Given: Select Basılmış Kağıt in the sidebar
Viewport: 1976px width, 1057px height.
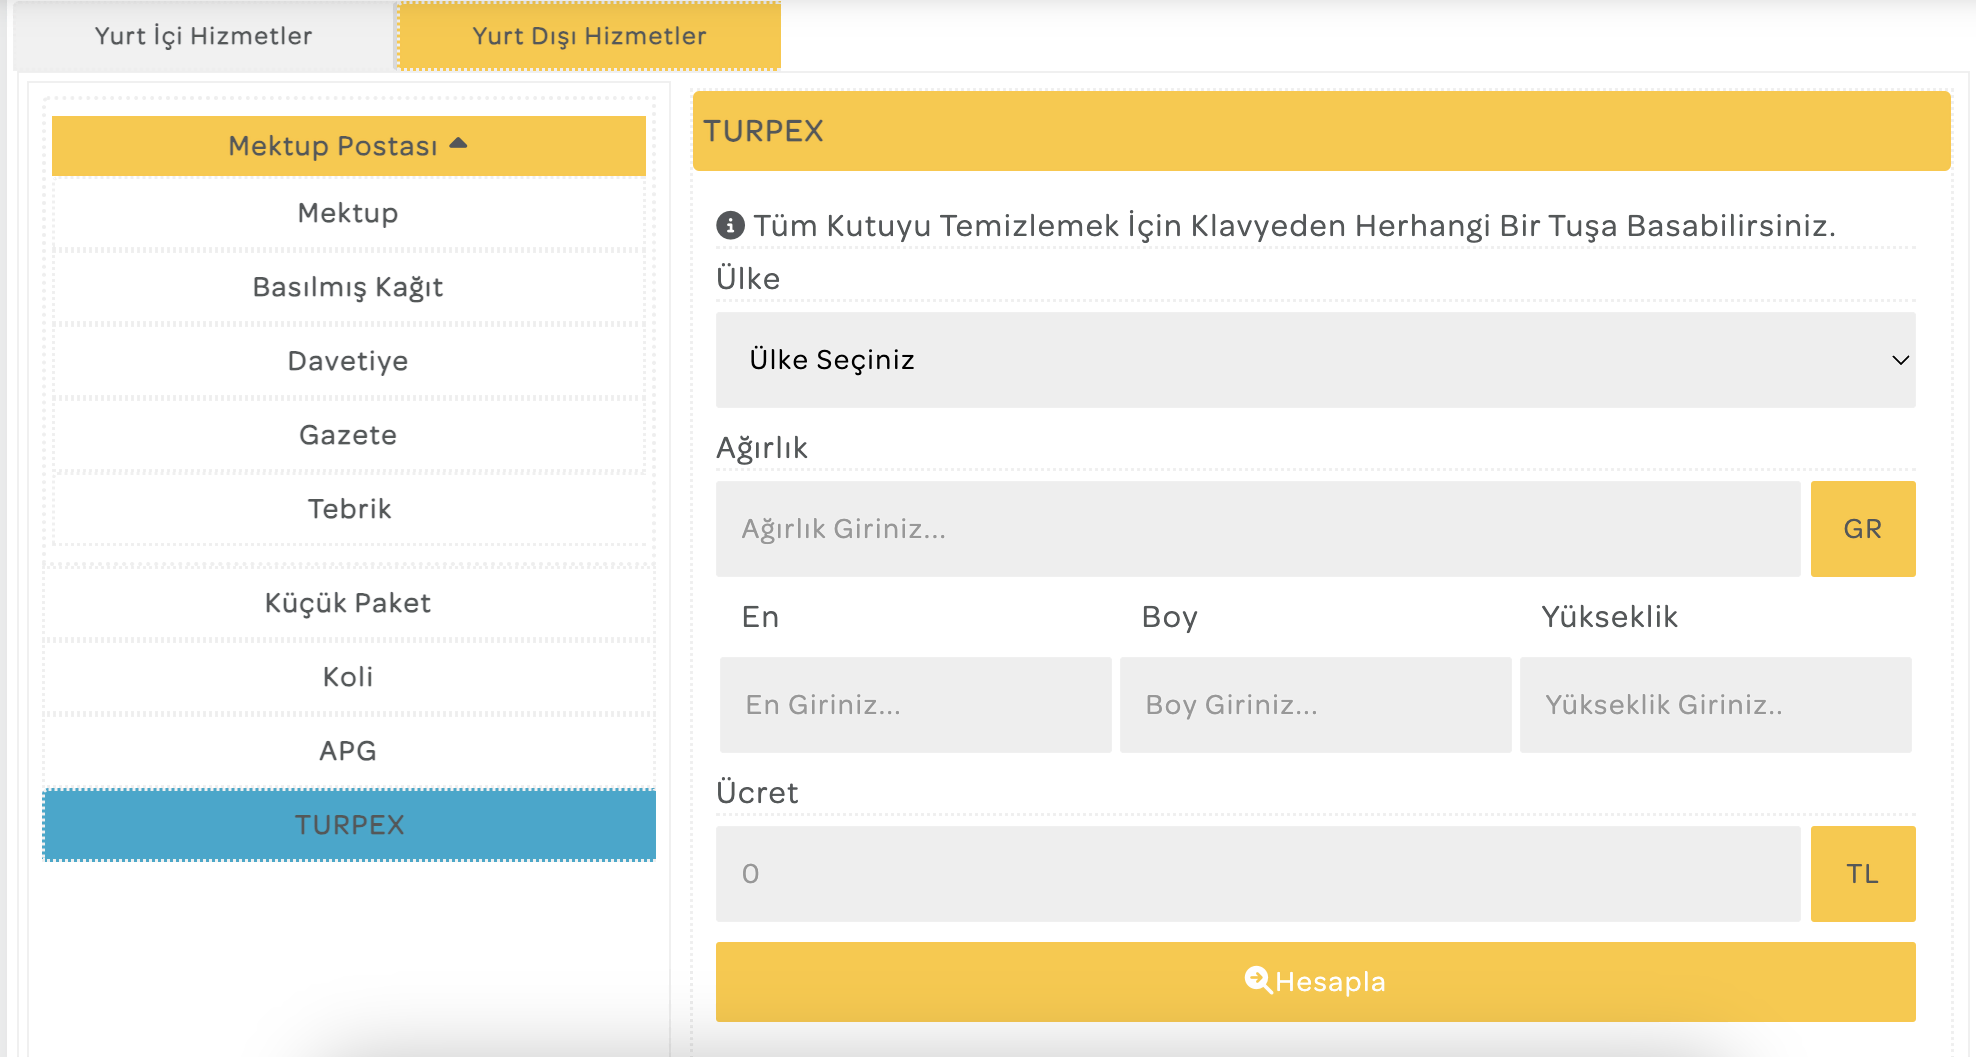Looking at the screenshot, I should click(x=348, y=287).
